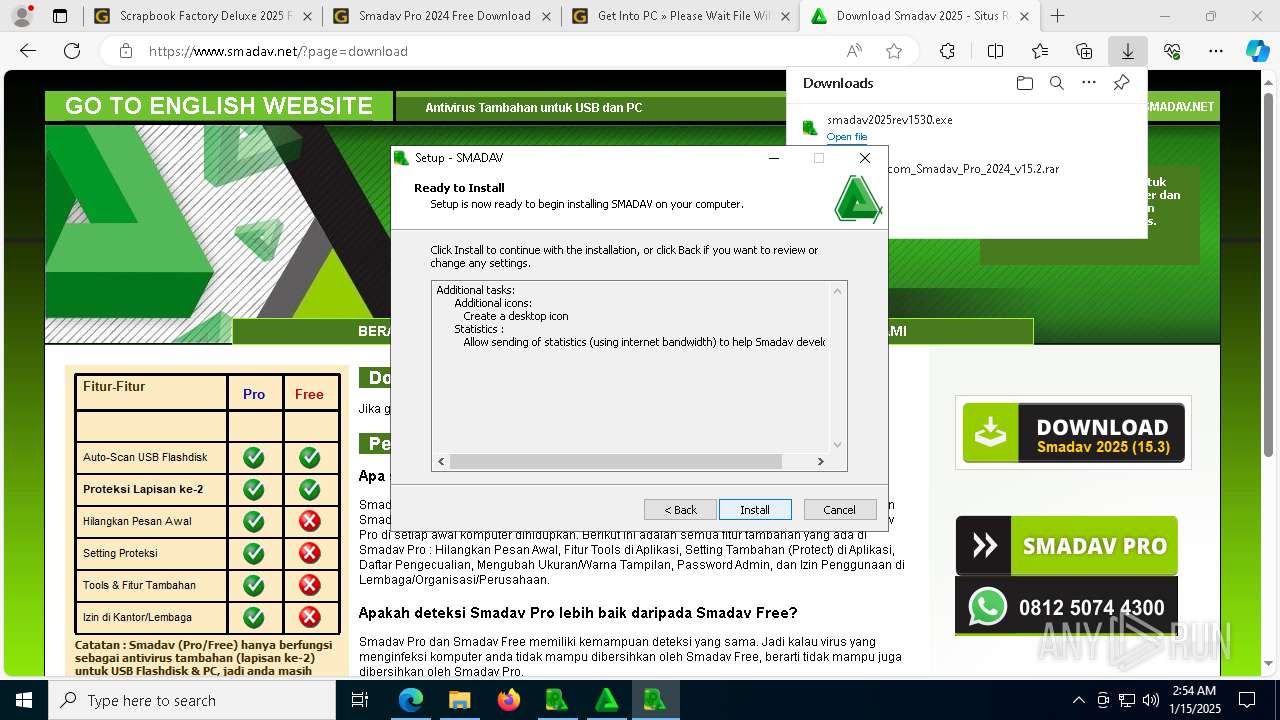Cancel the SMADAV Setup
Screen dimensions: 1280x720
(x=840, y=509)
